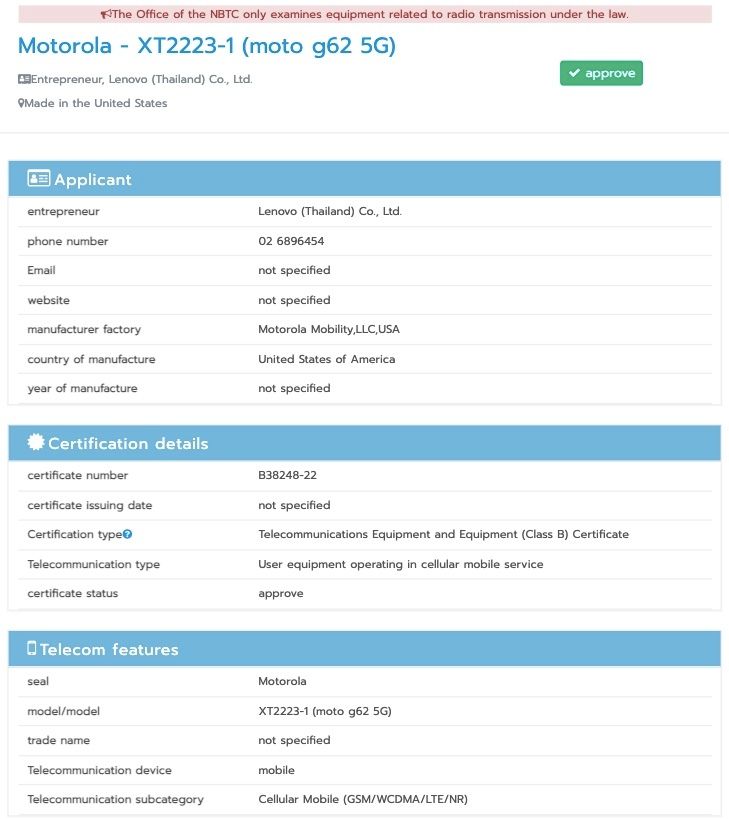729x819 pixels.
Task: Collapse the Telecom features header
Action: pyautogui.click(x=364, y=648)
